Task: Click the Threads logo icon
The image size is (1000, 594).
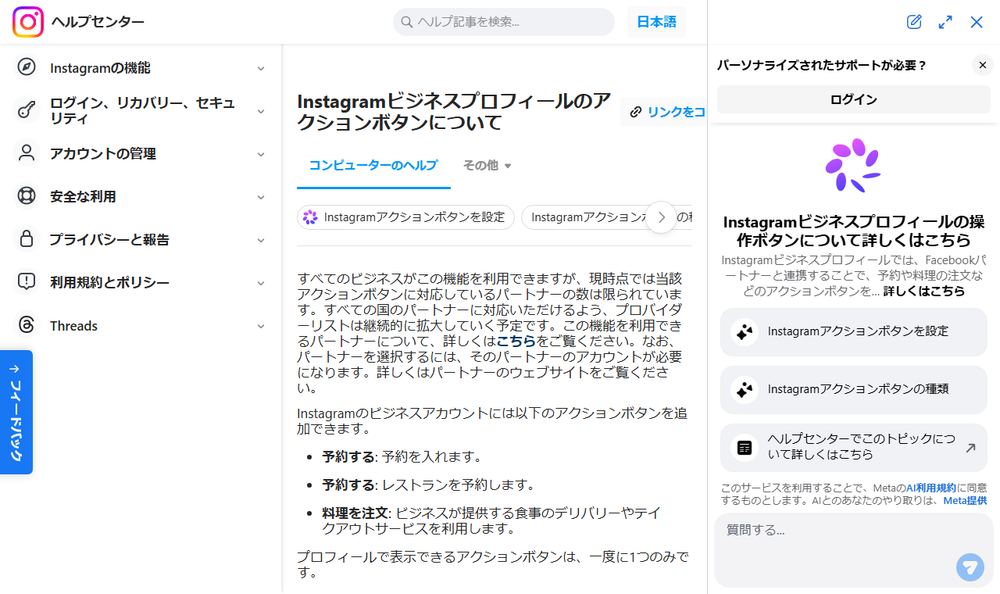Action: 26,325
